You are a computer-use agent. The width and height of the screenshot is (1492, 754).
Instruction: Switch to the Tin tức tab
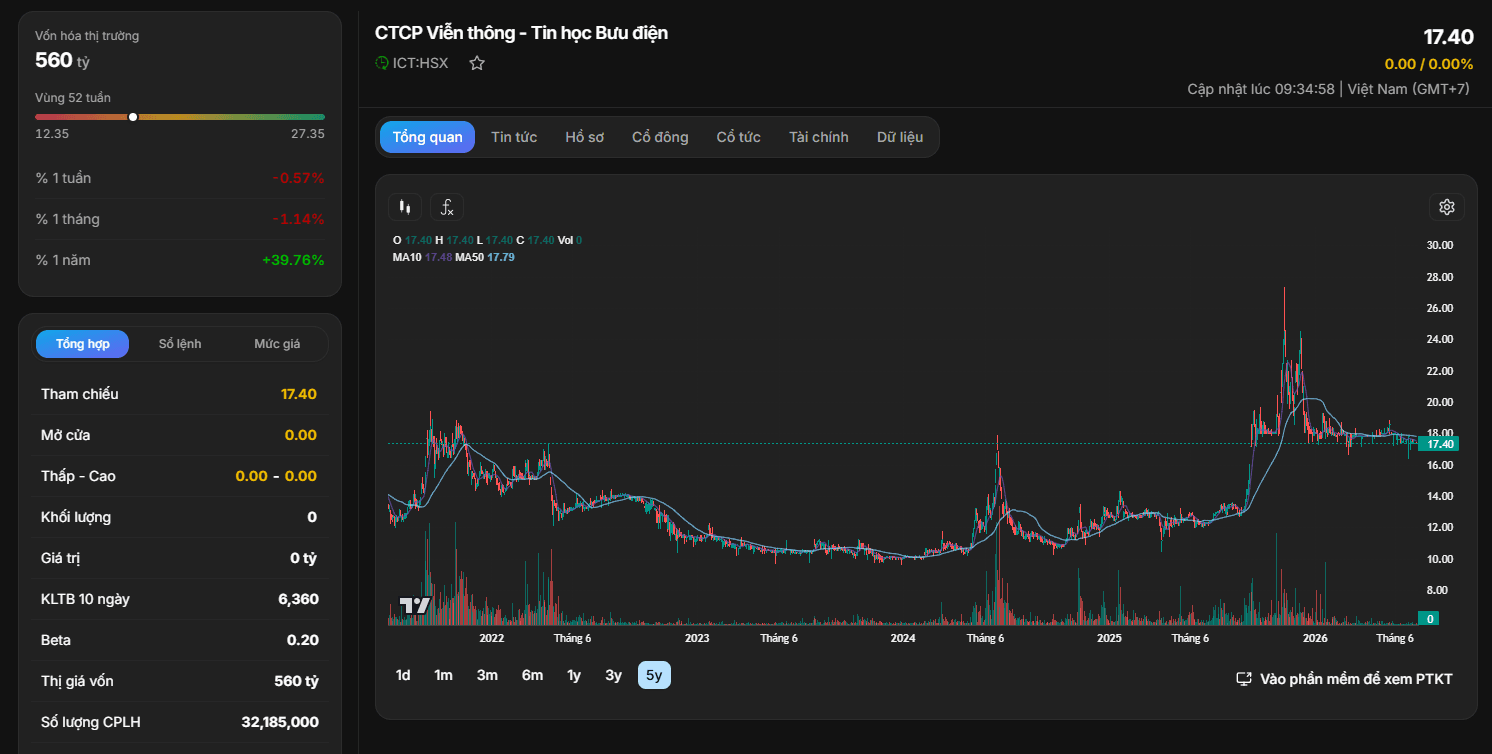pos(514,137)
